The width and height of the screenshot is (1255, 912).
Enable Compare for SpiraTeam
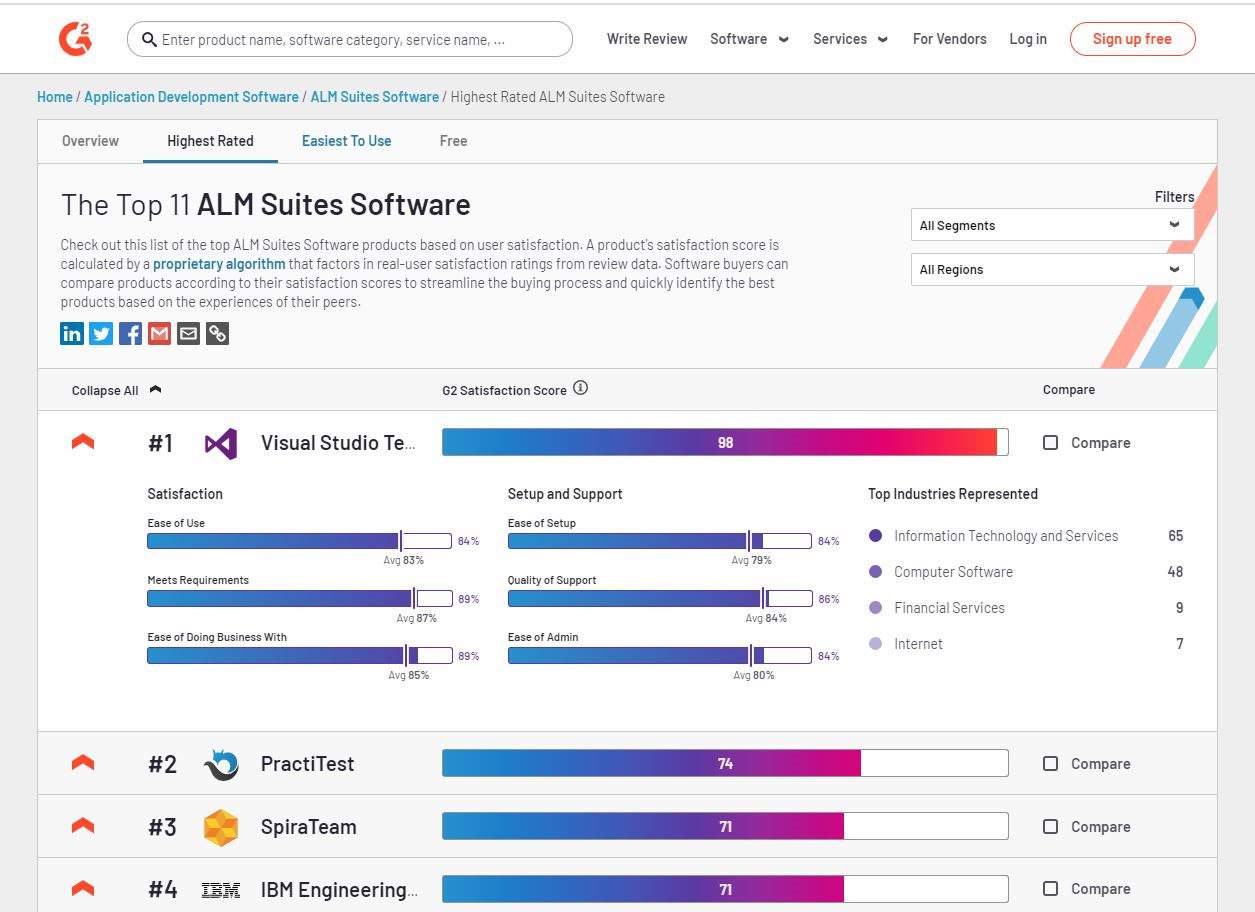(x=1050, y=827)
